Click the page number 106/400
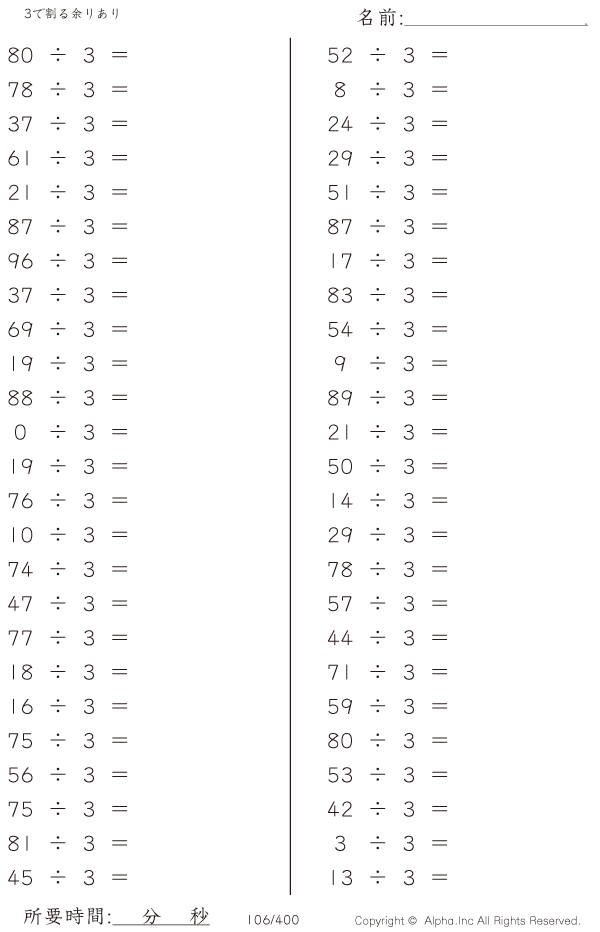 tap(273, 920)
